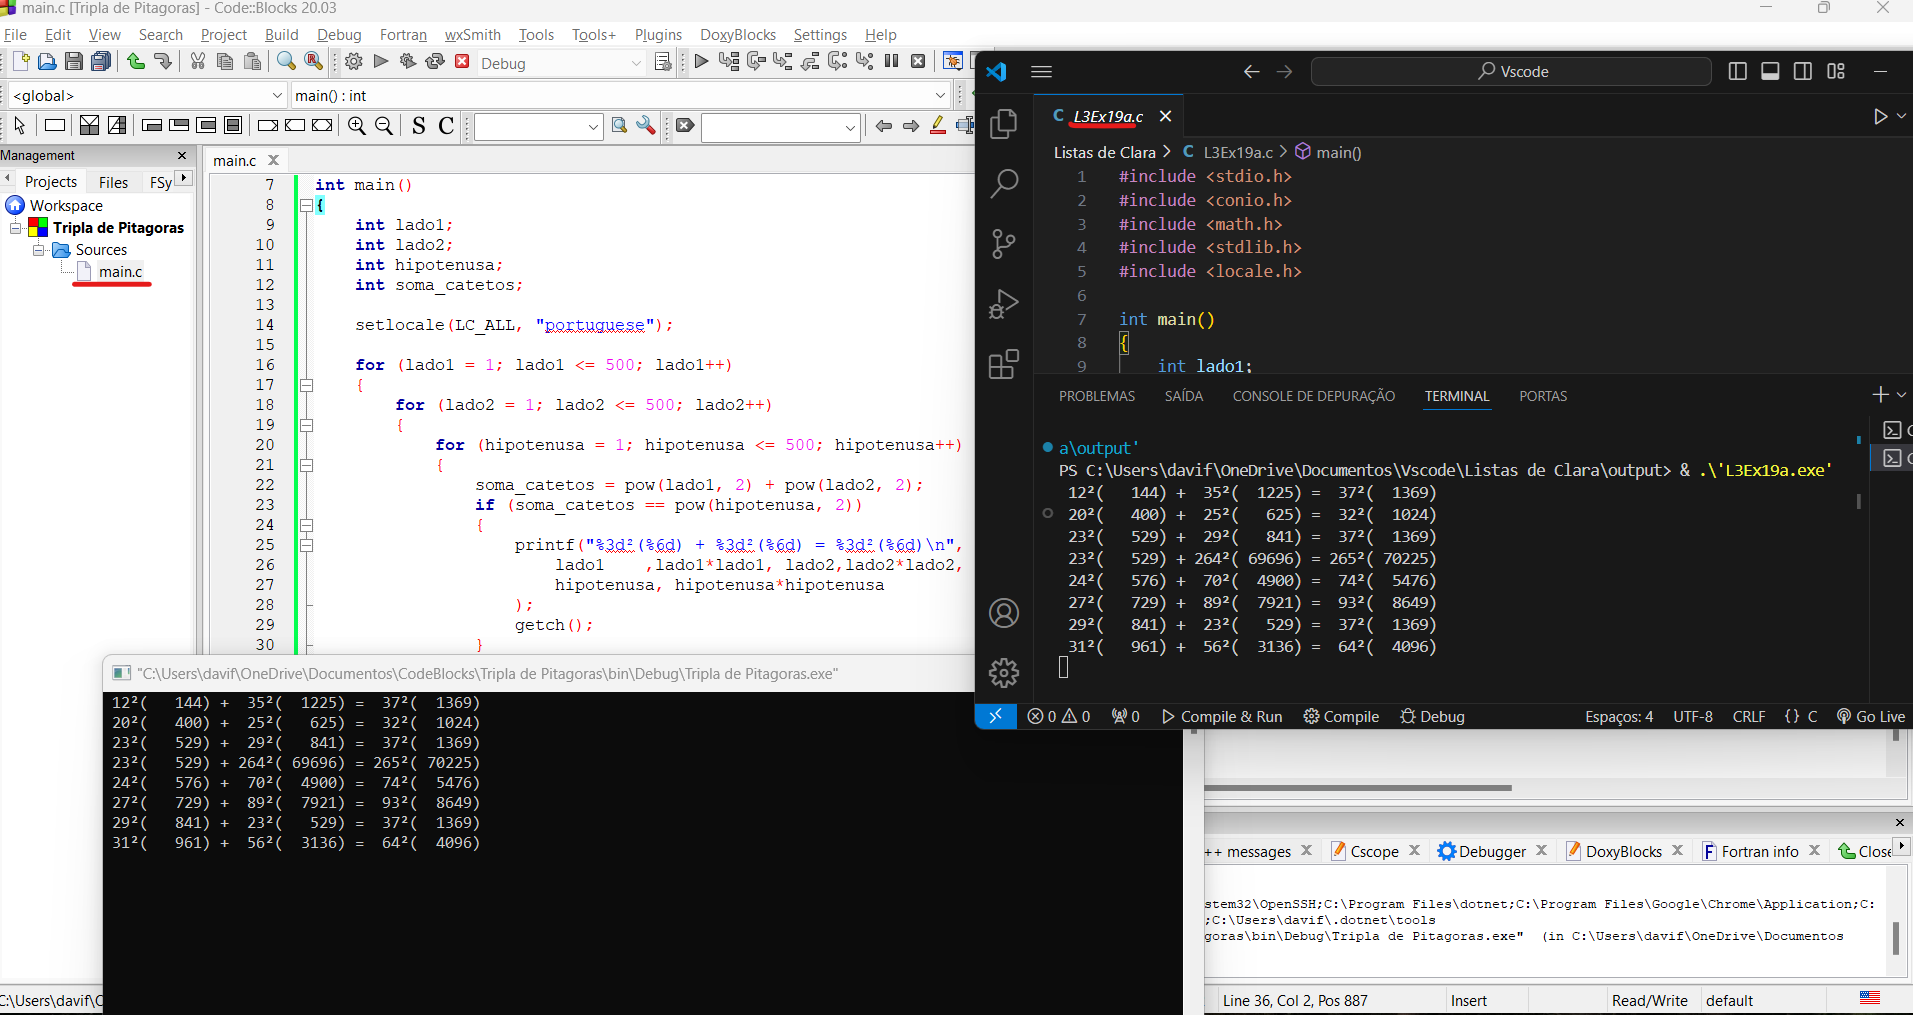Open Run and Debug in VS Code activity bar

coord(1004,304)
